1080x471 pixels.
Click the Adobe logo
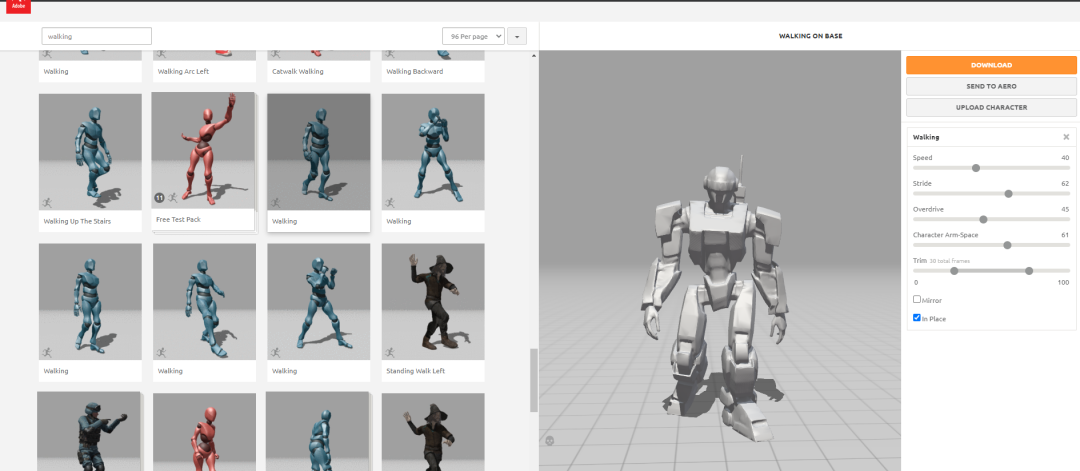[x=18, y=6]
